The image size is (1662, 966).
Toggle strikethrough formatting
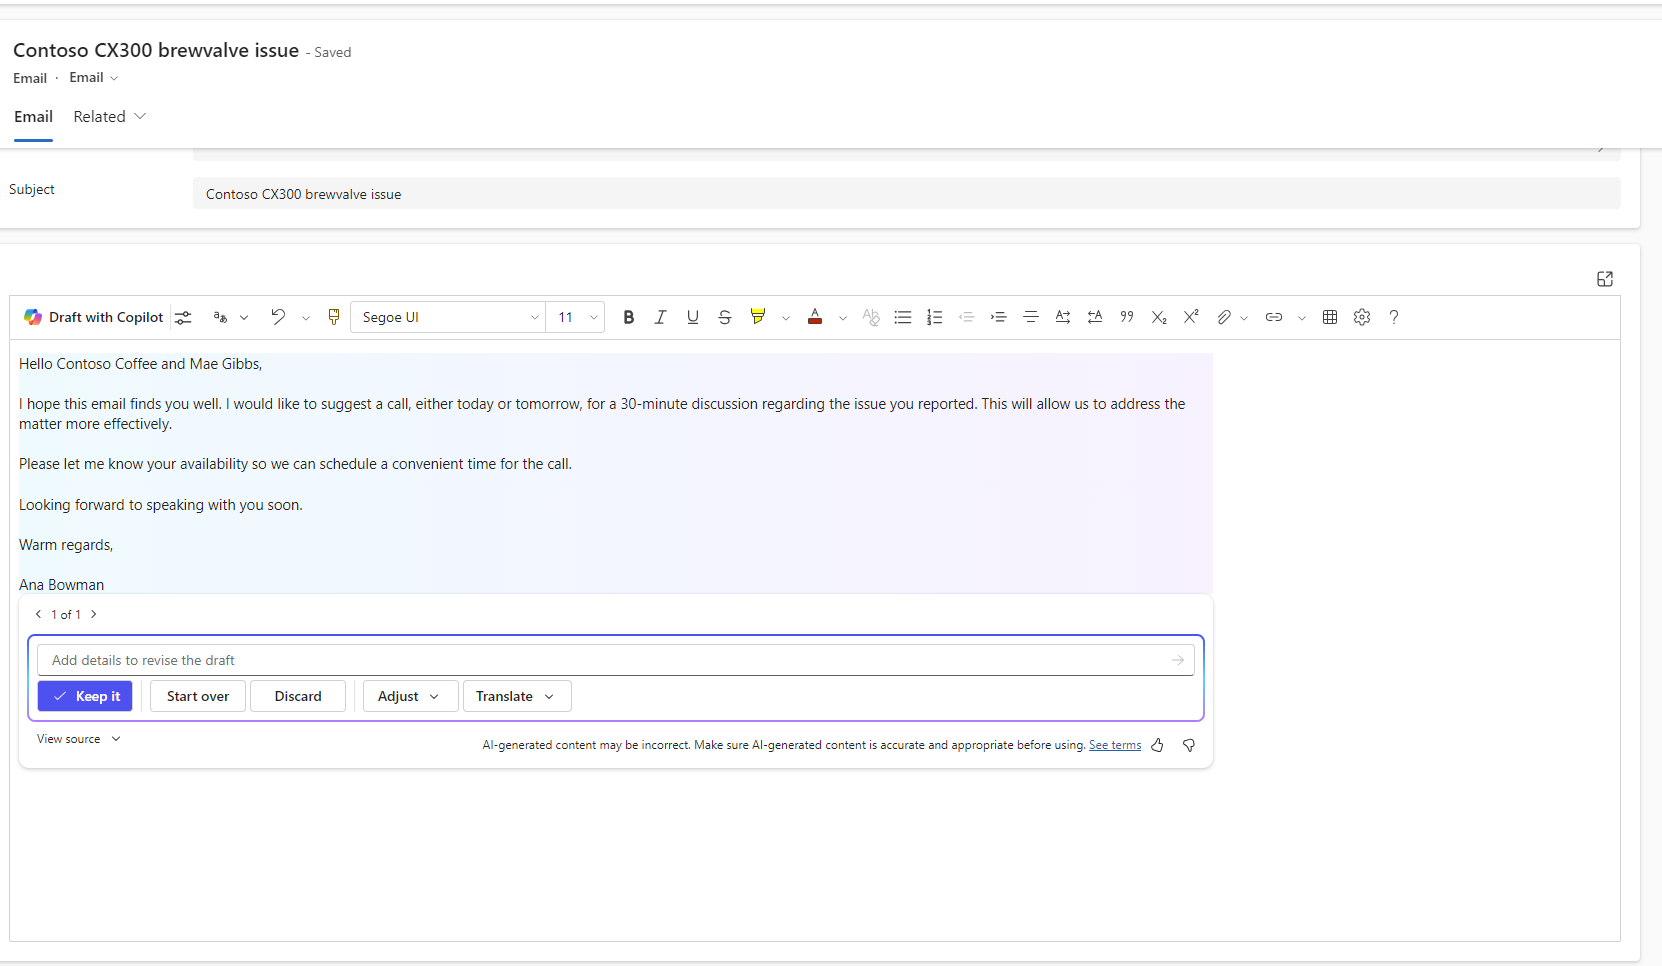(x=725, y=317)
